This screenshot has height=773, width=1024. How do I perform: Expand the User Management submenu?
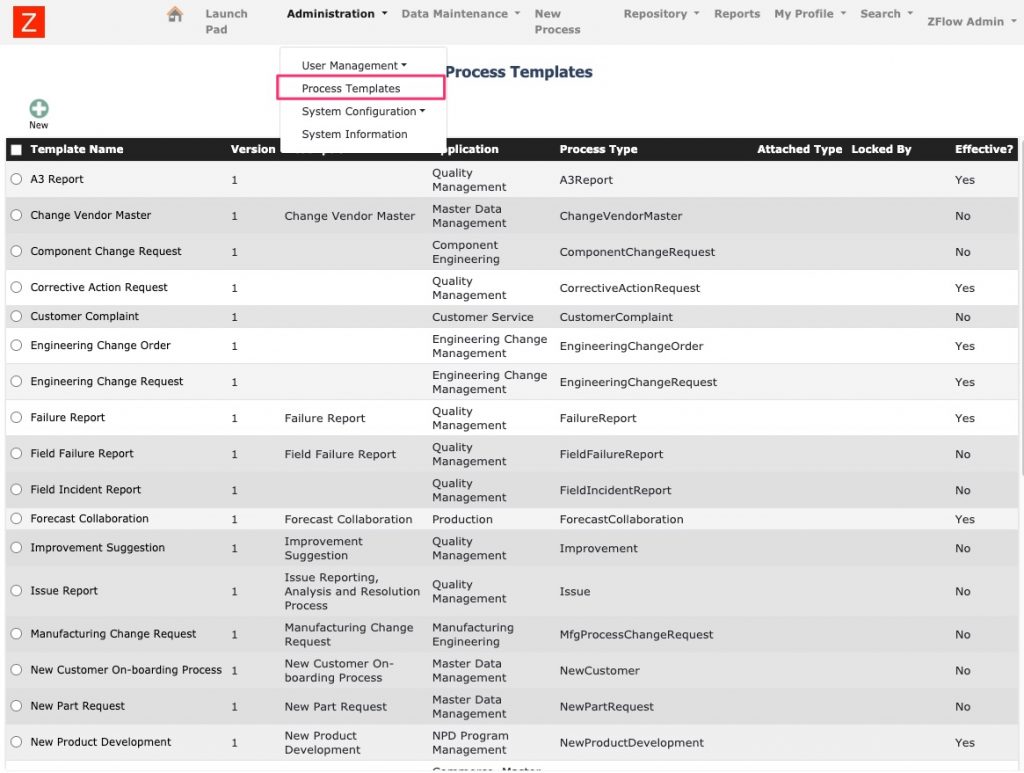(x=354, y=65)
